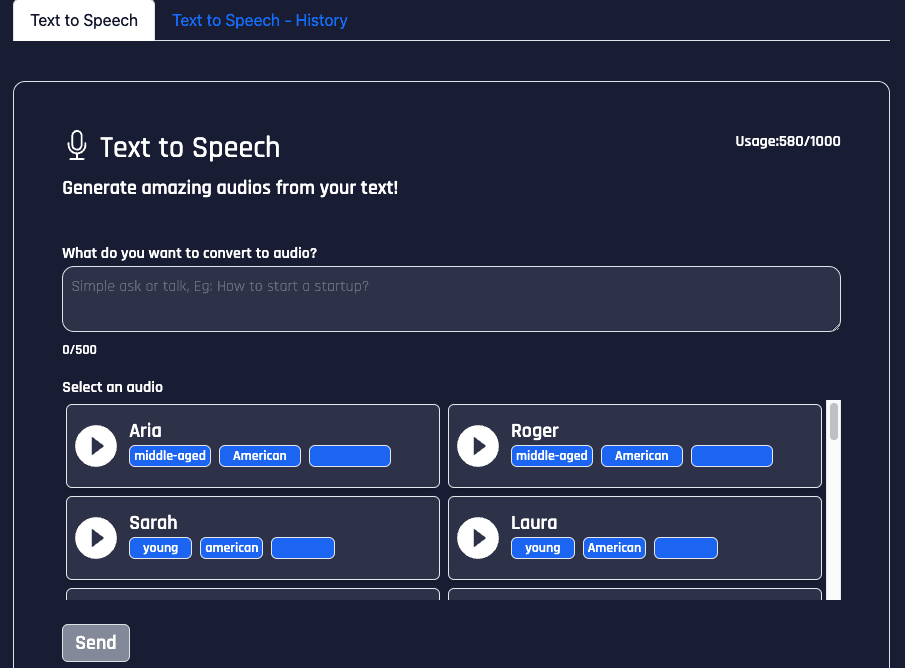Viewport: 905px width, 668px height.
Task: Focus the text-to-audio input field
Action: coord(451,298)
